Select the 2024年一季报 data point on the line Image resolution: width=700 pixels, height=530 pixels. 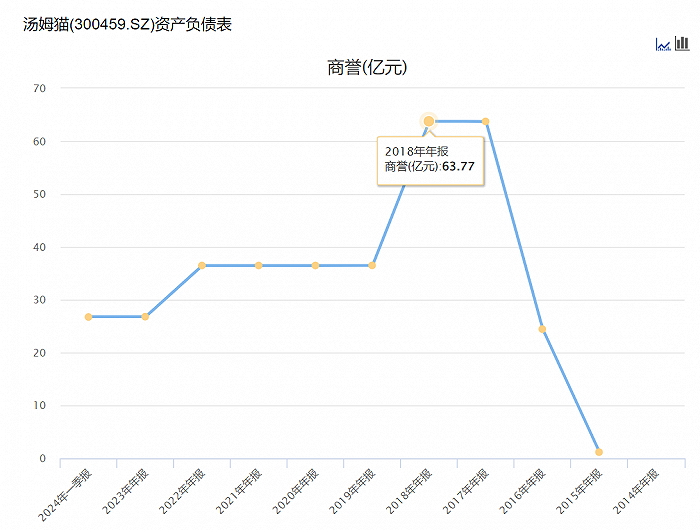coord(88,317)
